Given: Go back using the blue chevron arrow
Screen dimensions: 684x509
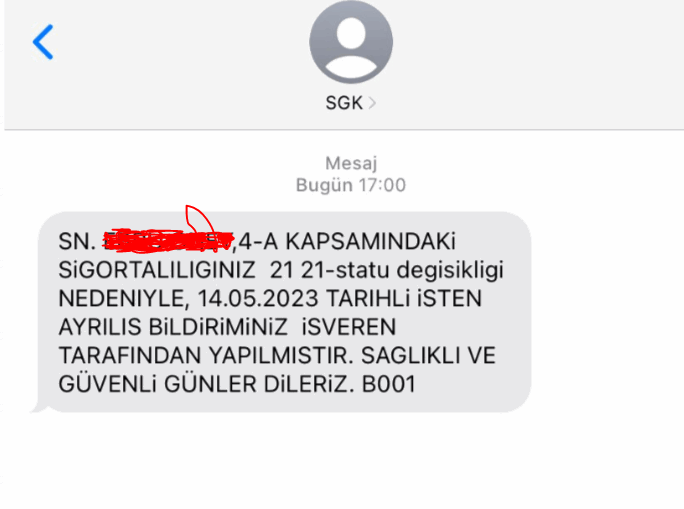Looking at the screenshot, I should [x=43, y=42].
